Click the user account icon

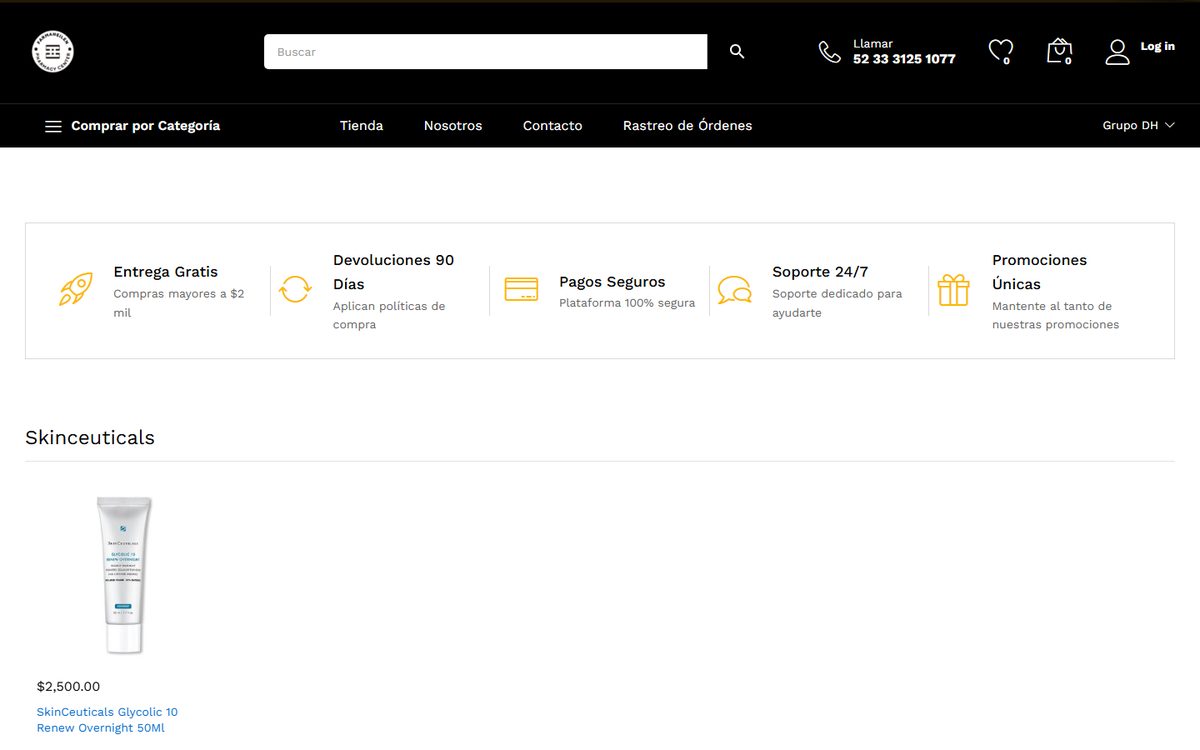(x=1117, y=52)
